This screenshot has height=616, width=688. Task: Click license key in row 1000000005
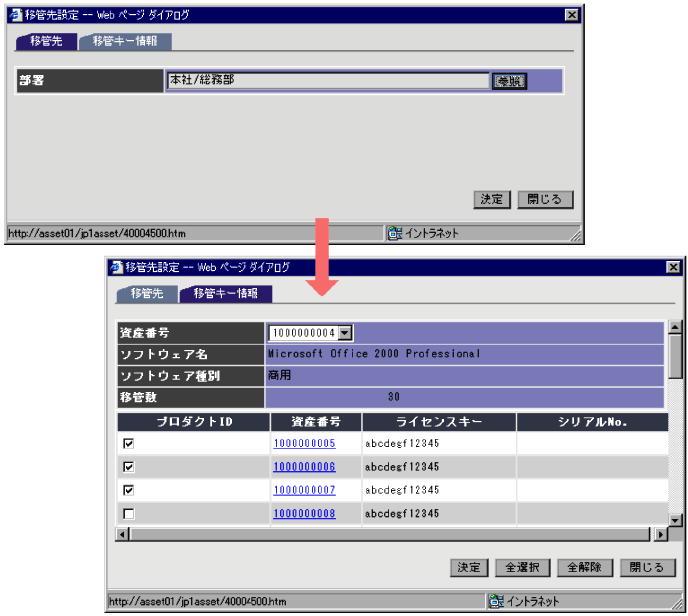[402, 444]
